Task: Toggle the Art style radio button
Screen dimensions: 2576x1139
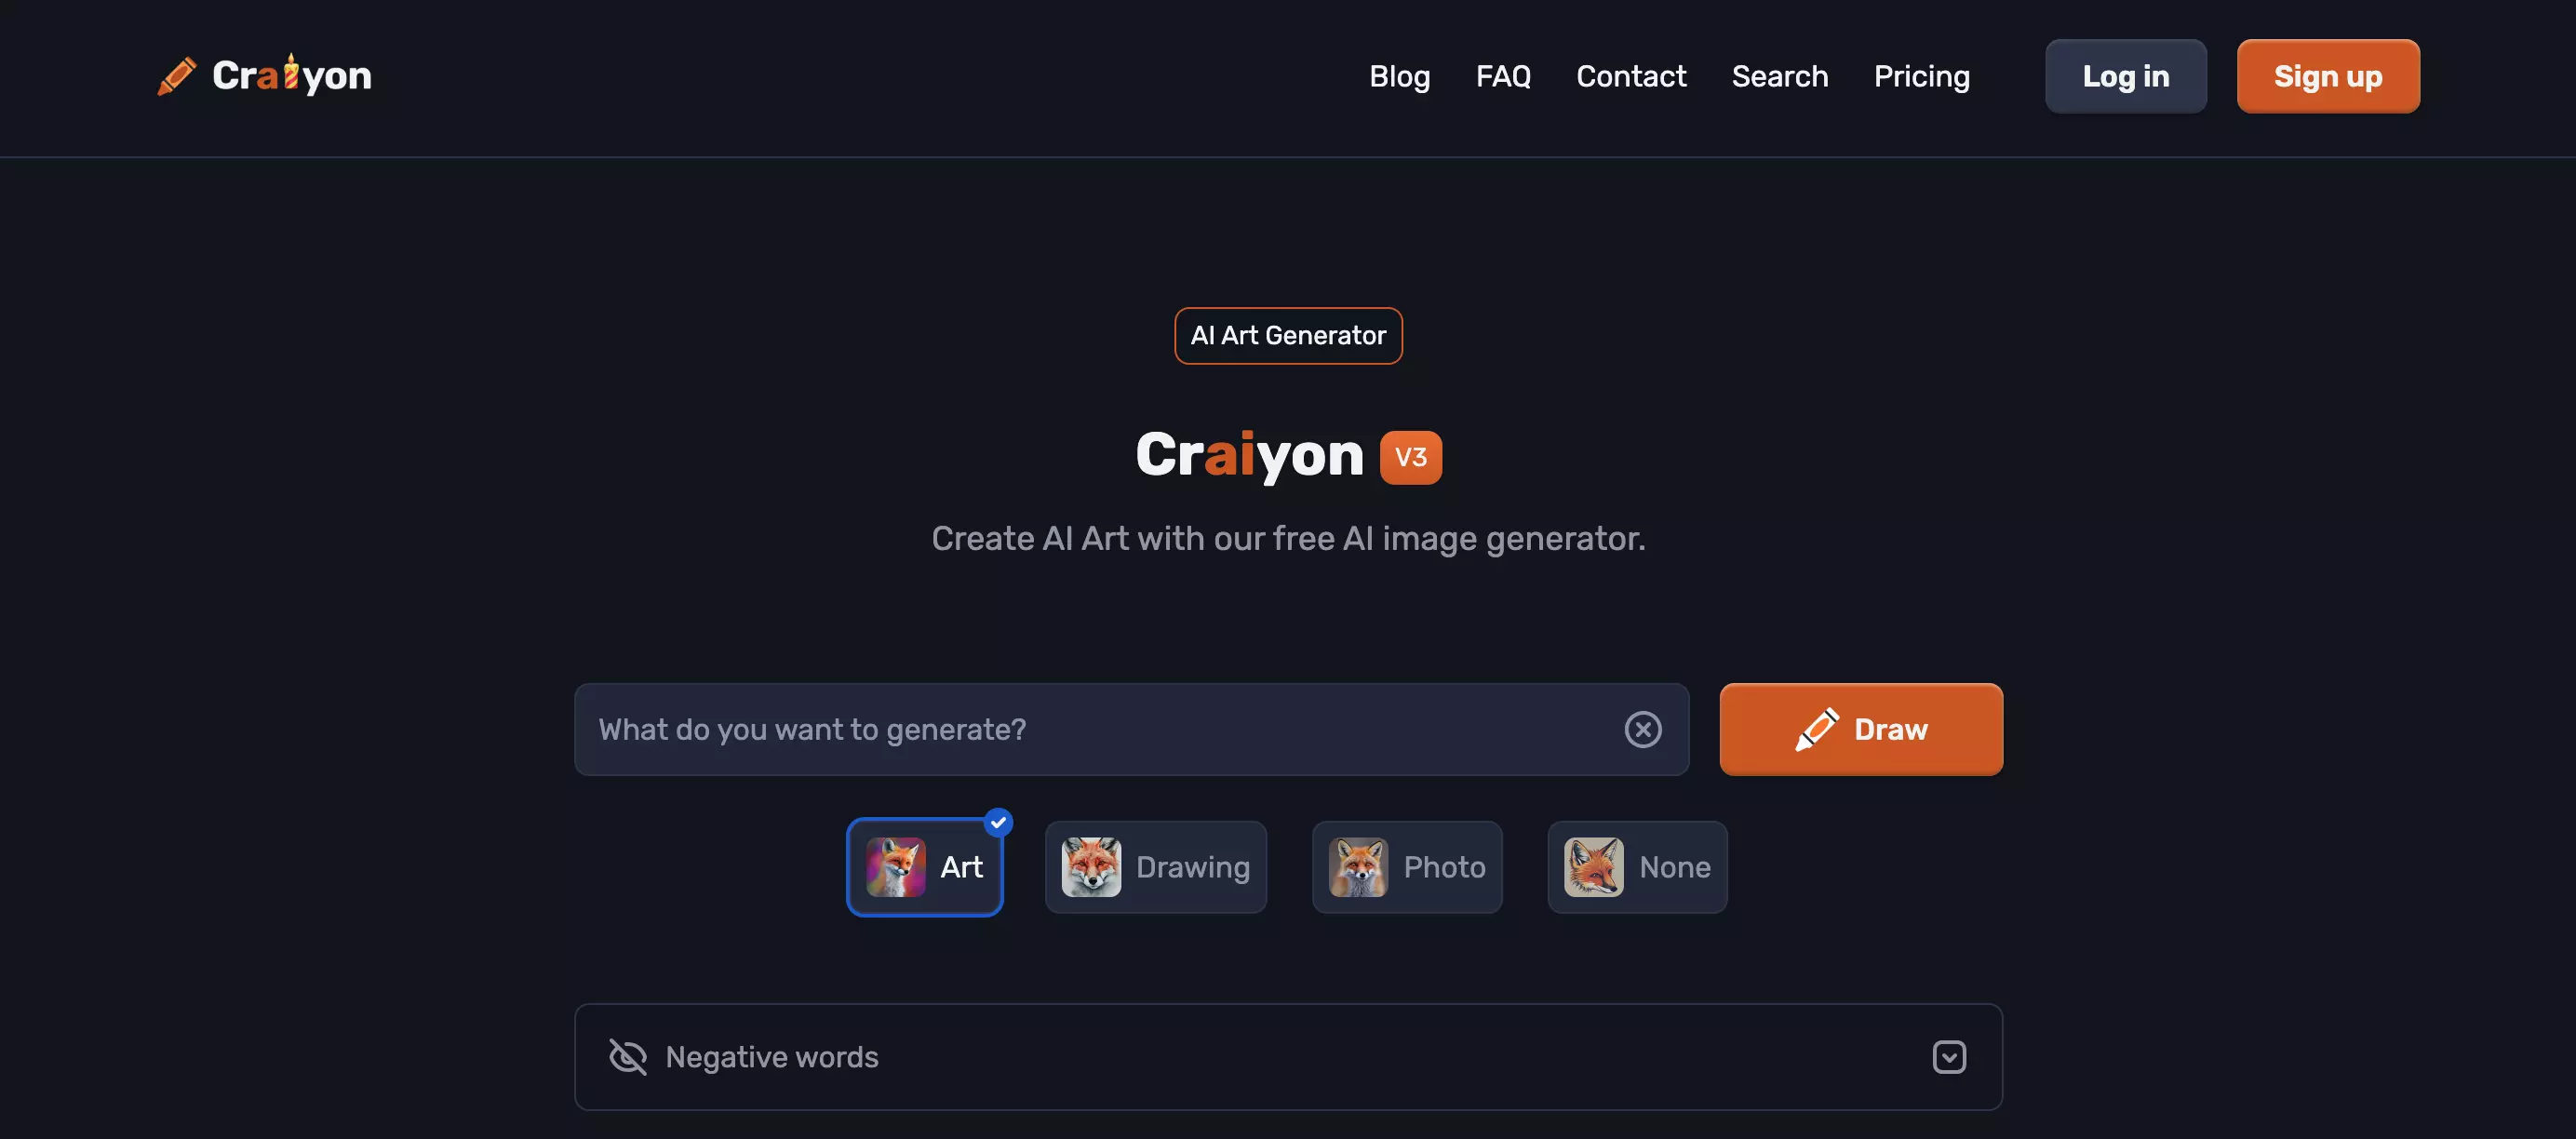Action: (925, 866)
